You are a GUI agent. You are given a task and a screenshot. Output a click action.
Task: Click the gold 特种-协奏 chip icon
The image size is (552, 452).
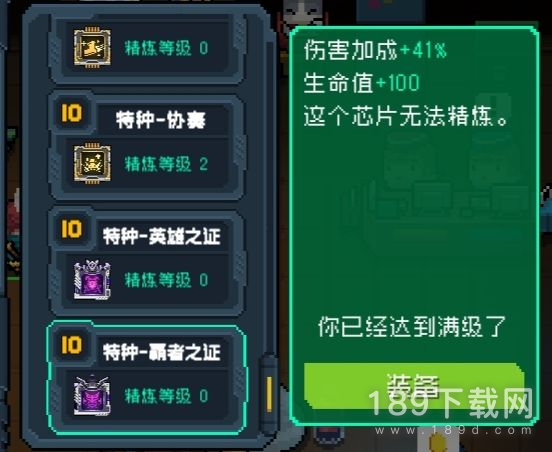pos(92,163)
